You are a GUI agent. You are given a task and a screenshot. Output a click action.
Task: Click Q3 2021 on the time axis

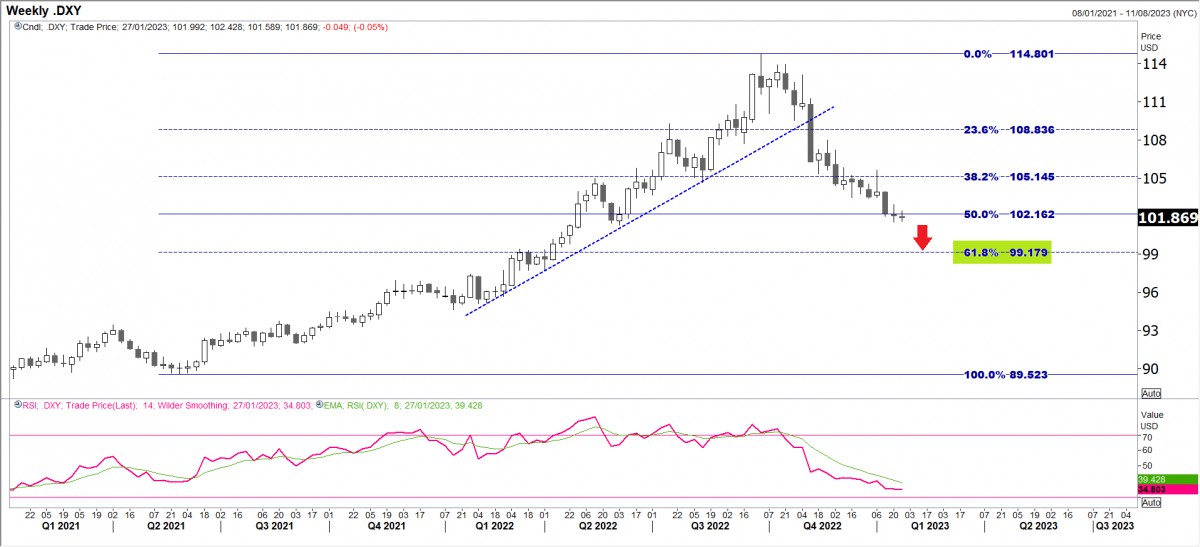pyautogui.click(x=274, y=525)
